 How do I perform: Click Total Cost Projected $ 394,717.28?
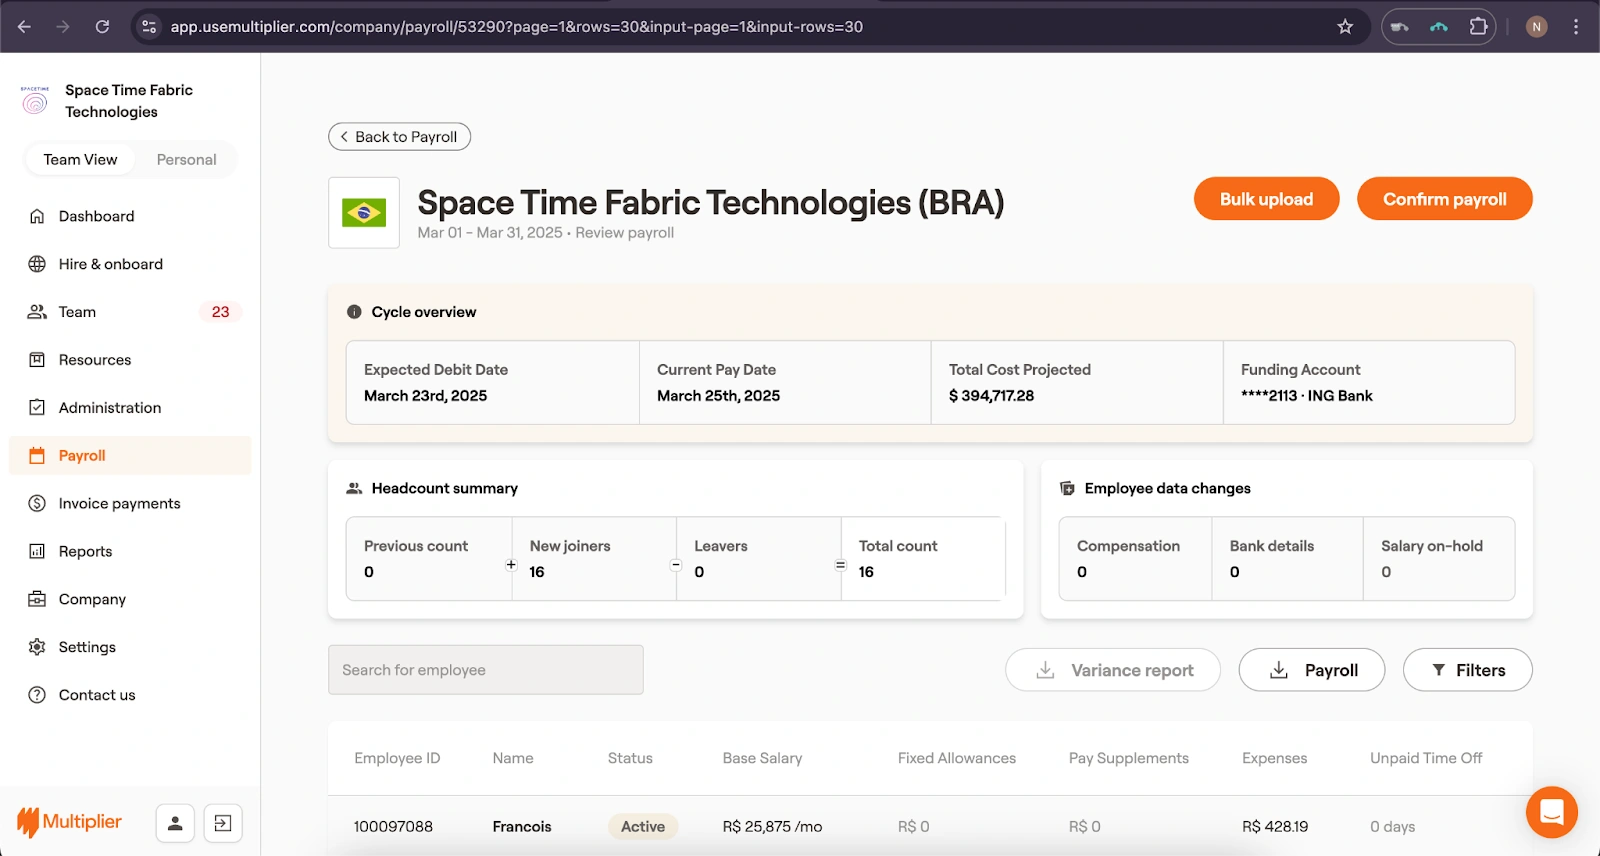tap(1077, 383)
